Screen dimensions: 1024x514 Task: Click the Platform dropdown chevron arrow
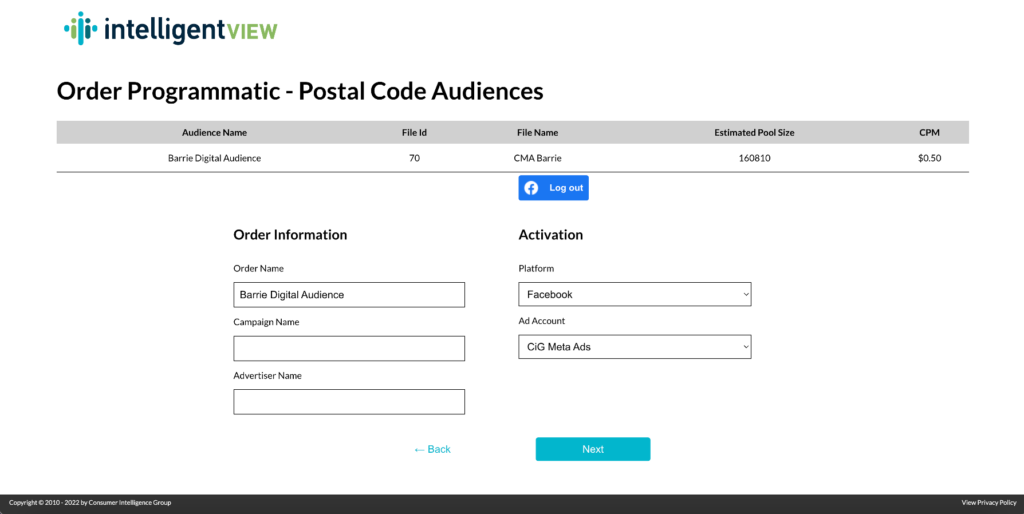[x=746, y=295]
